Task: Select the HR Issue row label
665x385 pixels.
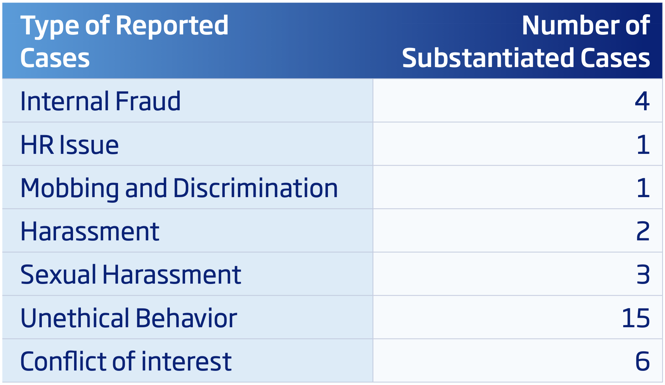Action: [x=70, y=145]
